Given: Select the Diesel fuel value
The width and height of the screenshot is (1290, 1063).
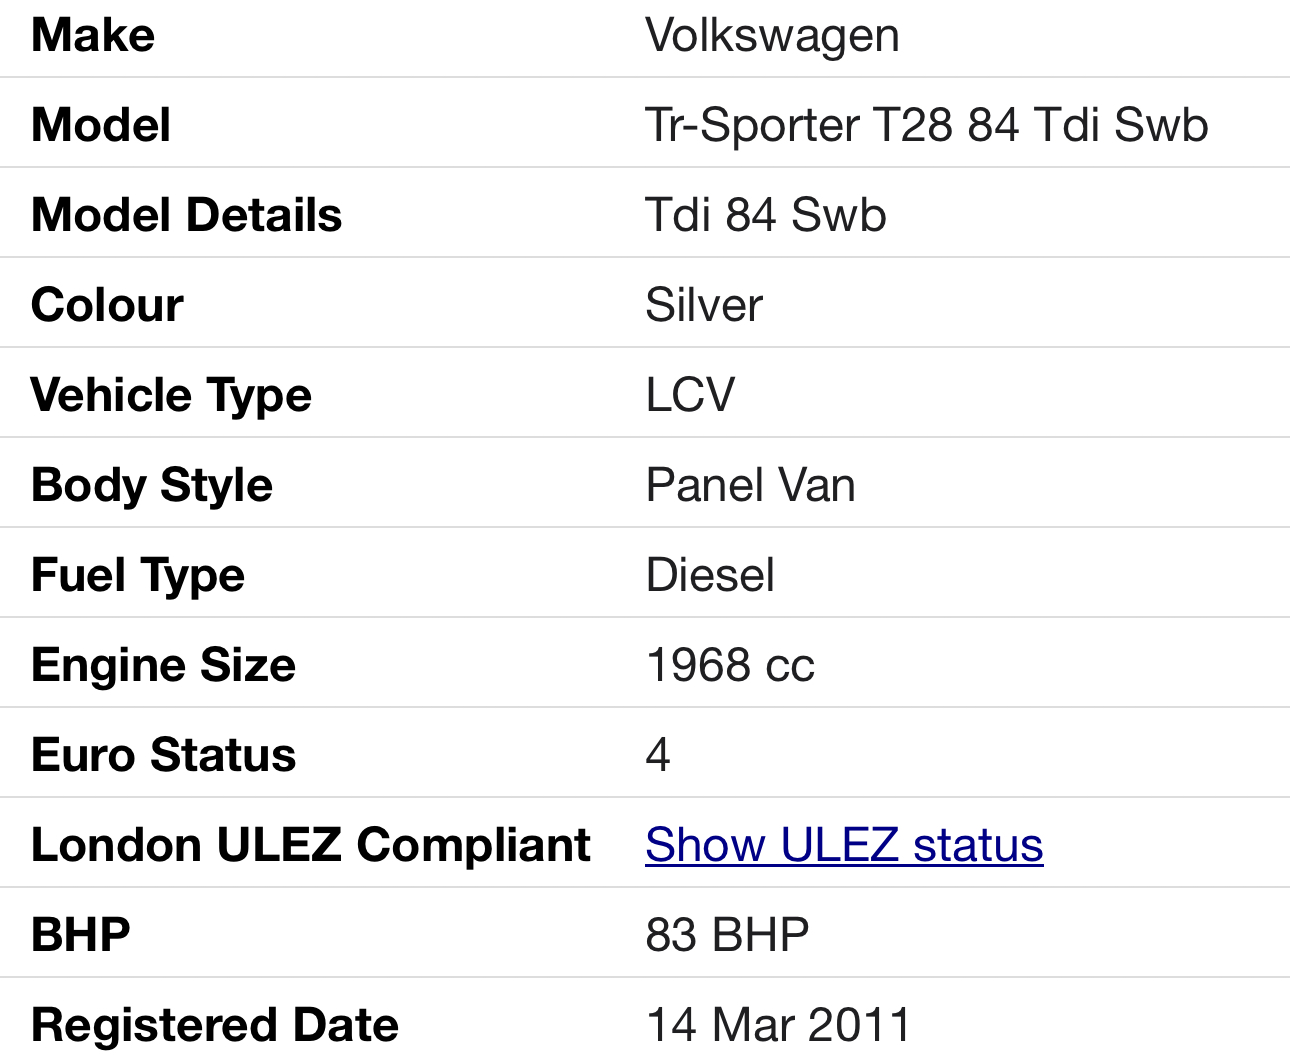Looking at the screenshot, I should 710,576.
